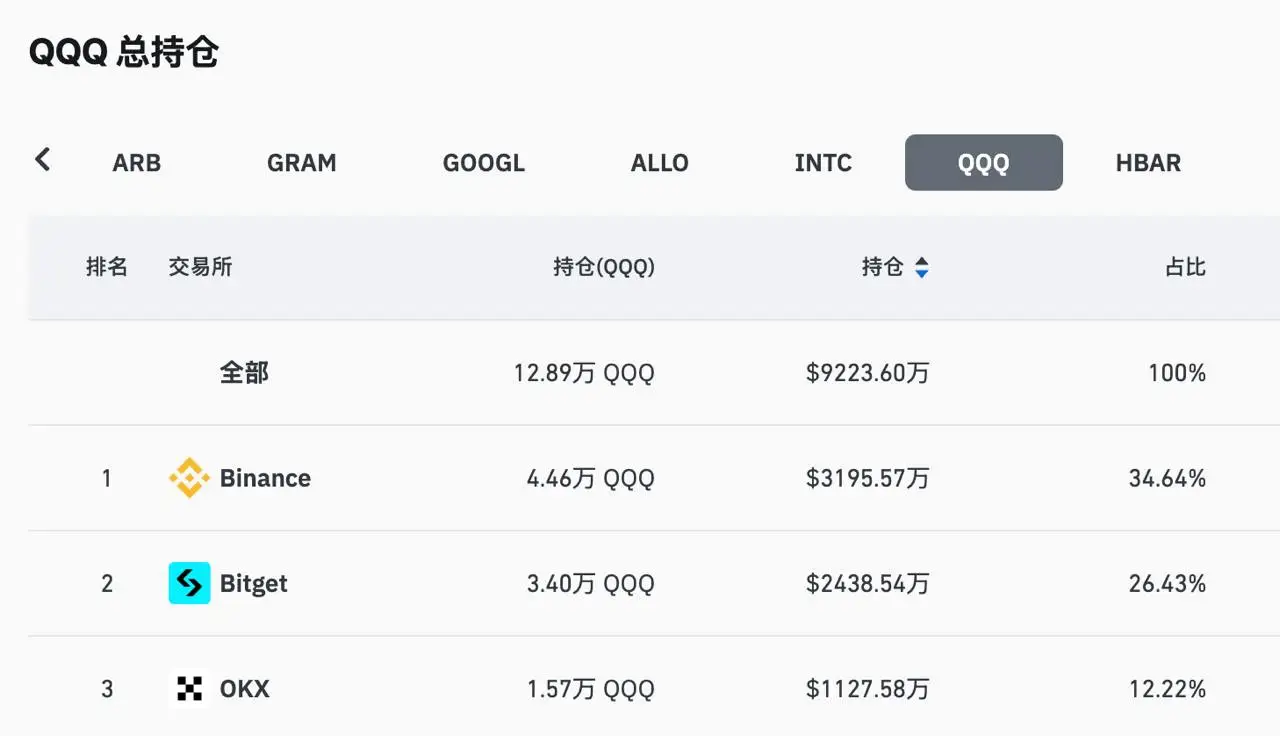Click the 持仓 sortable column header label
1280x736 pixels.
[883, 267]
